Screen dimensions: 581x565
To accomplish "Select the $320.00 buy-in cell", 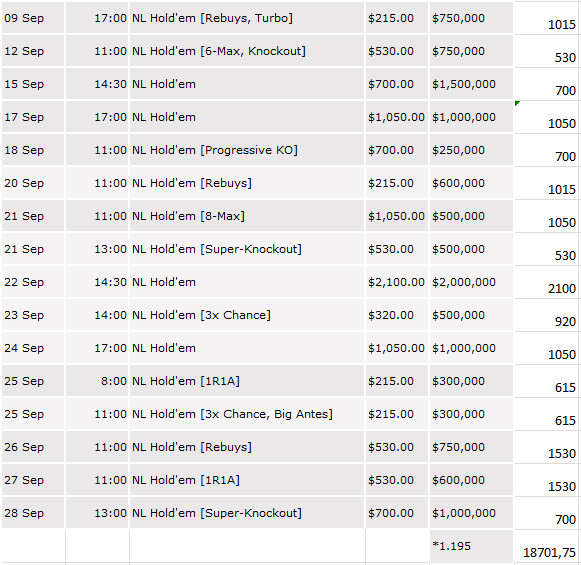I will (x=397, y=315).
